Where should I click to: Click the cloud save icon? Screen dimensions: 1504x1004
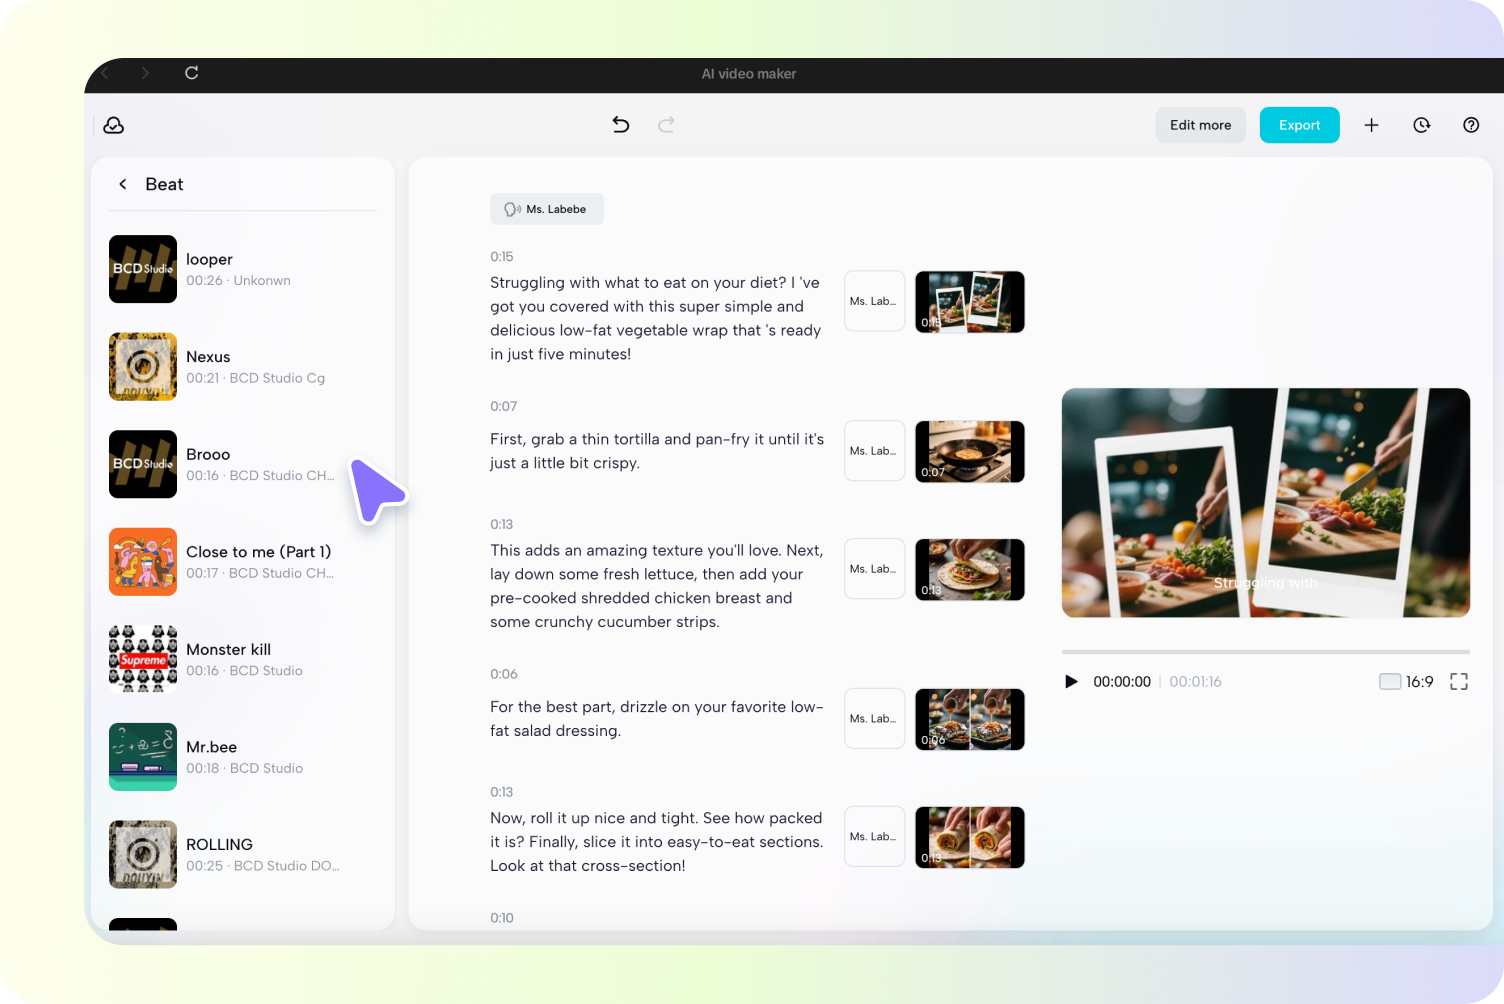click(x=113, y=124)
